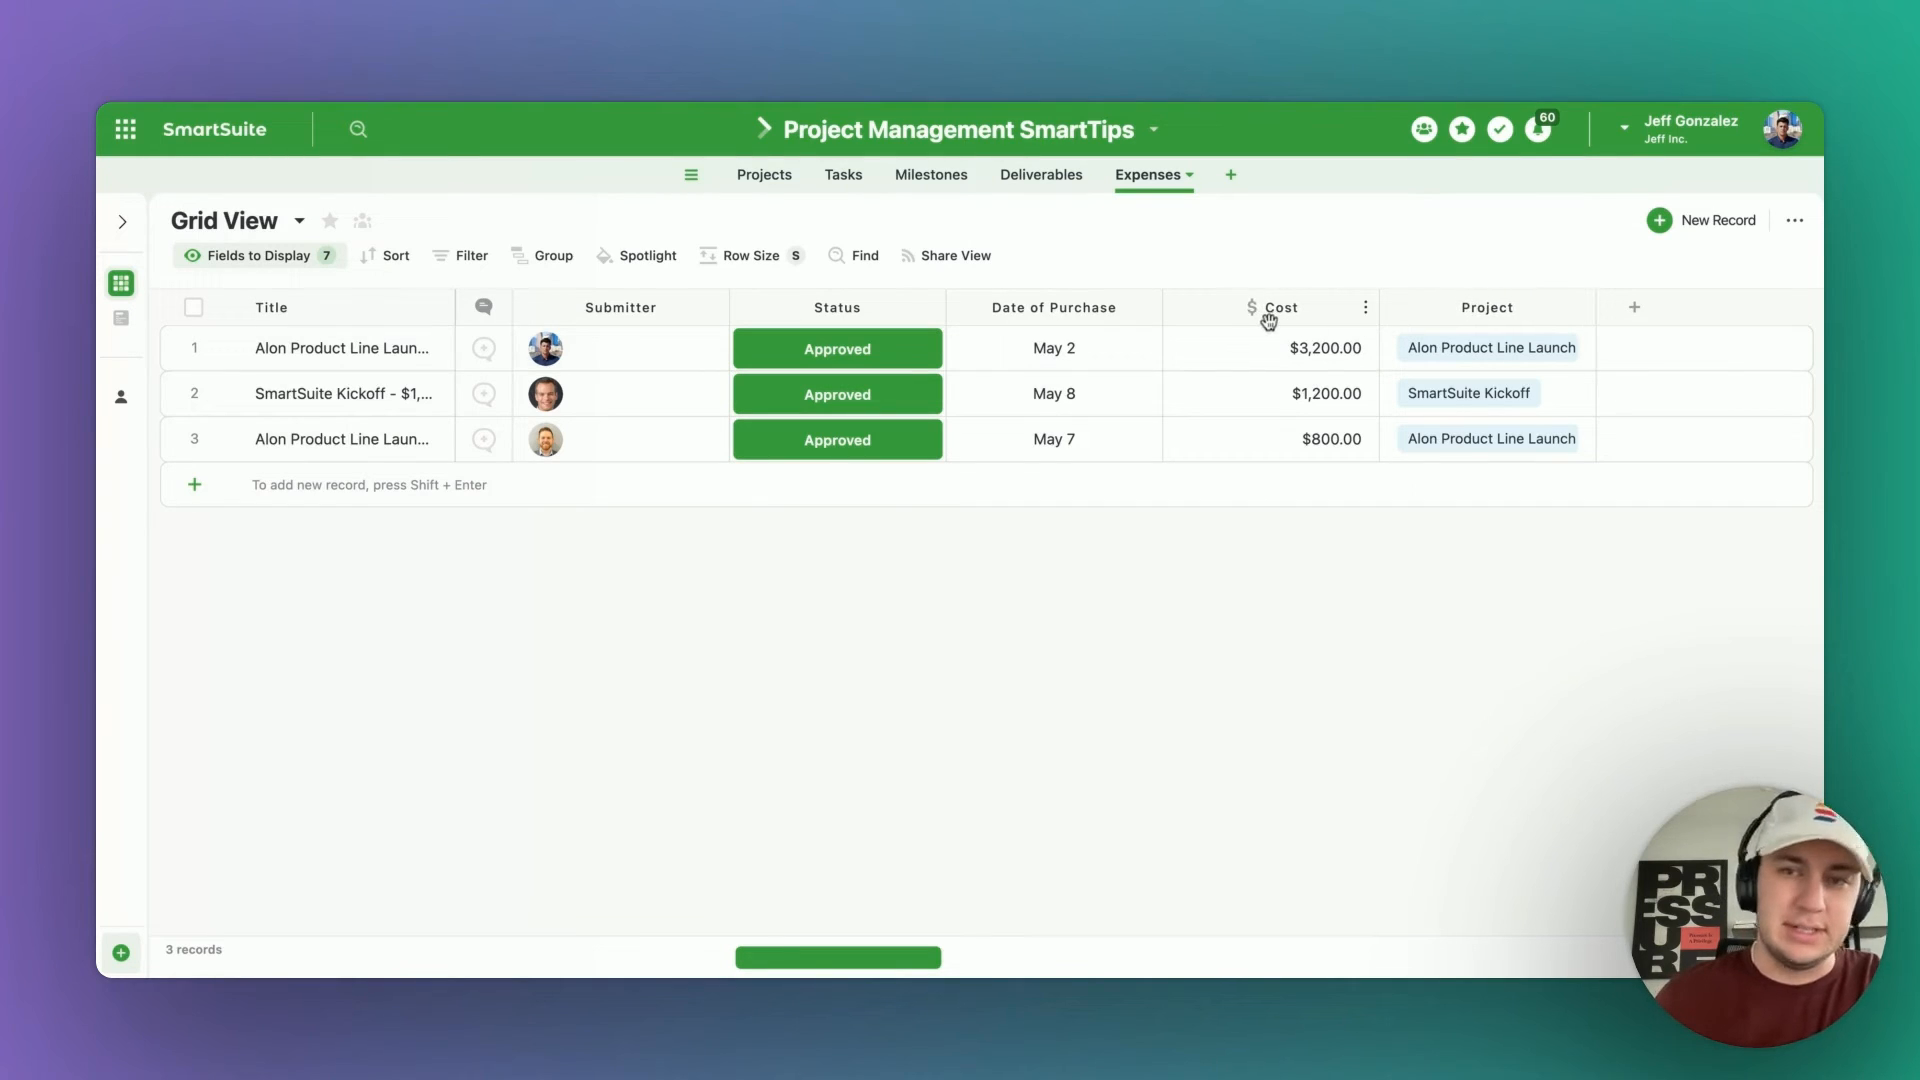
Task: Open account dropdown next to Jeff Gonzalez
Action: [x=1625, y=128]
